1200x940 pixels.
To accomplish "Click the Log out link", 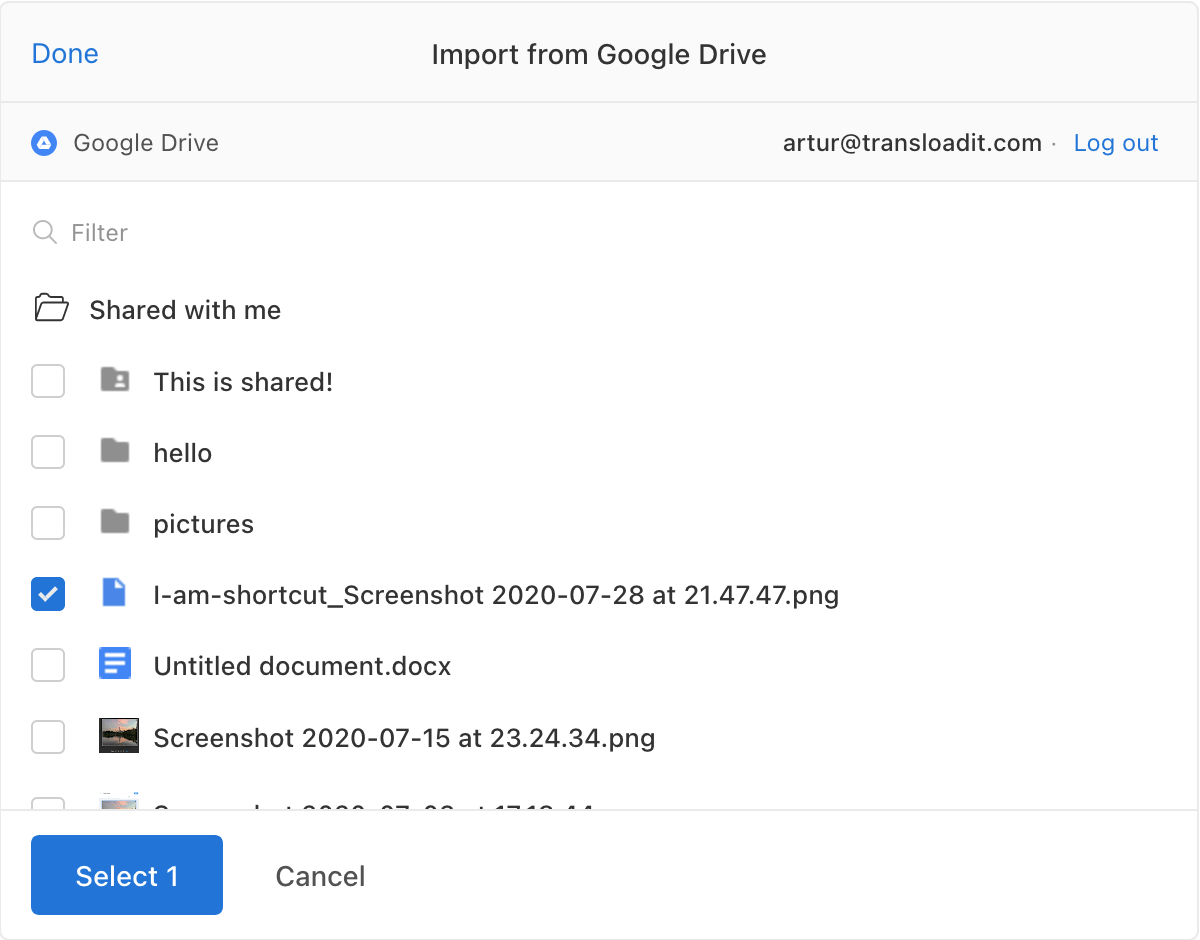I will [1116, 143].
